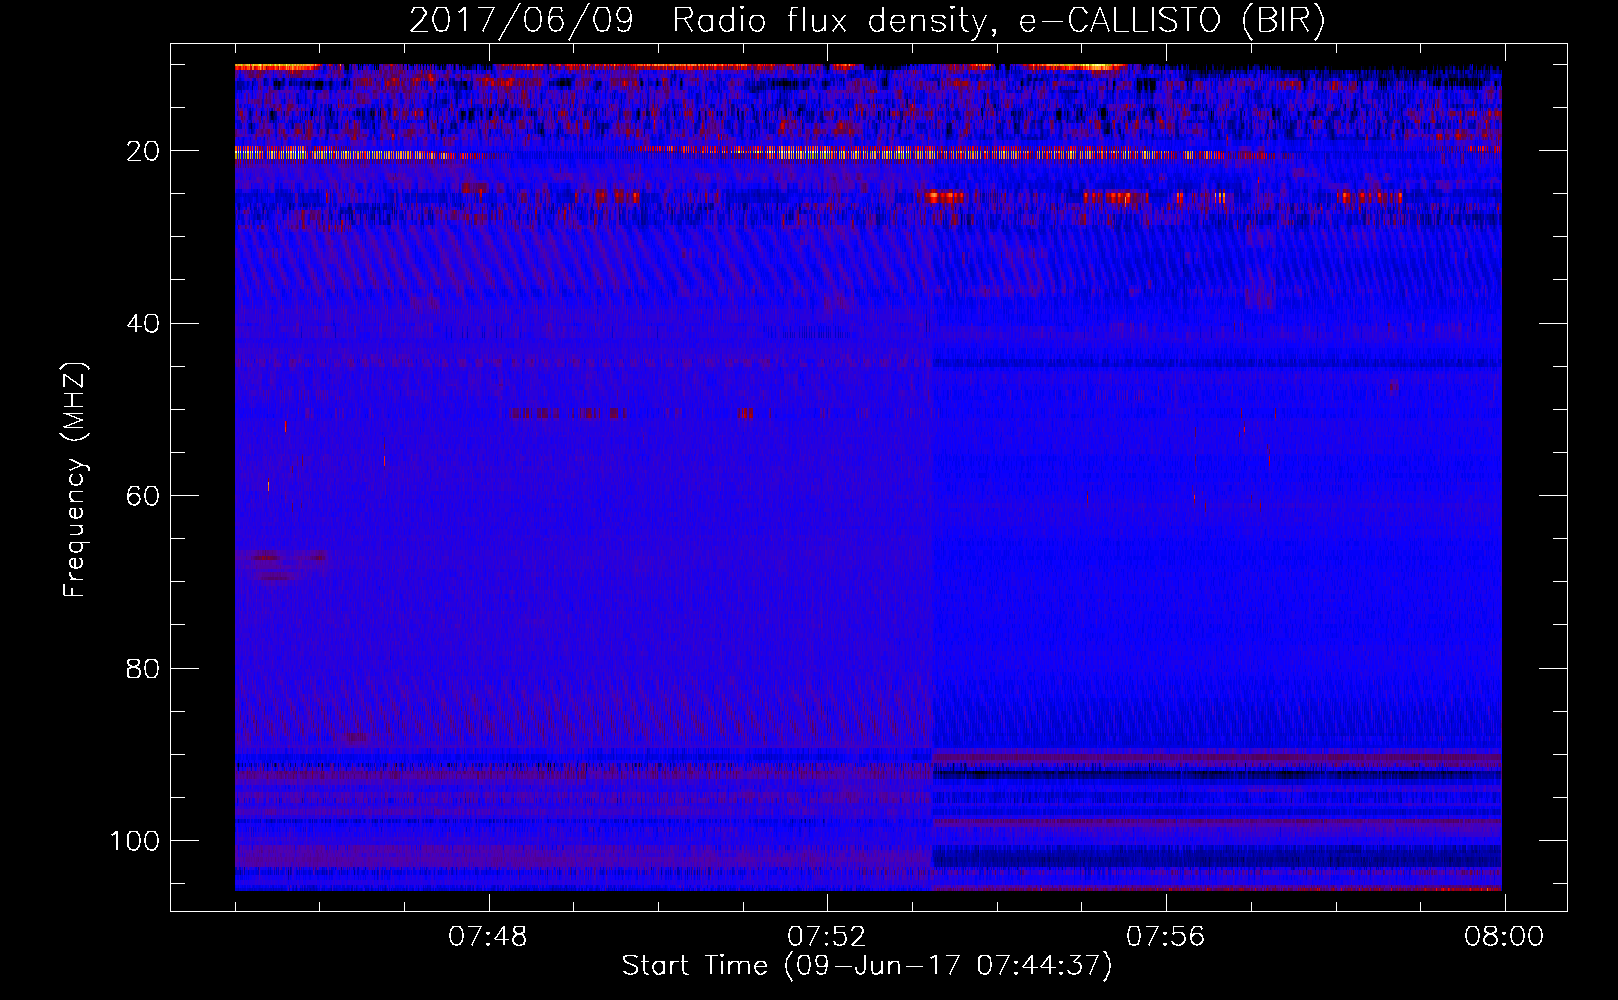Click the 08:00 time tick label
Viewport: 1618px width, 1000px height.
pos(1504,937)
